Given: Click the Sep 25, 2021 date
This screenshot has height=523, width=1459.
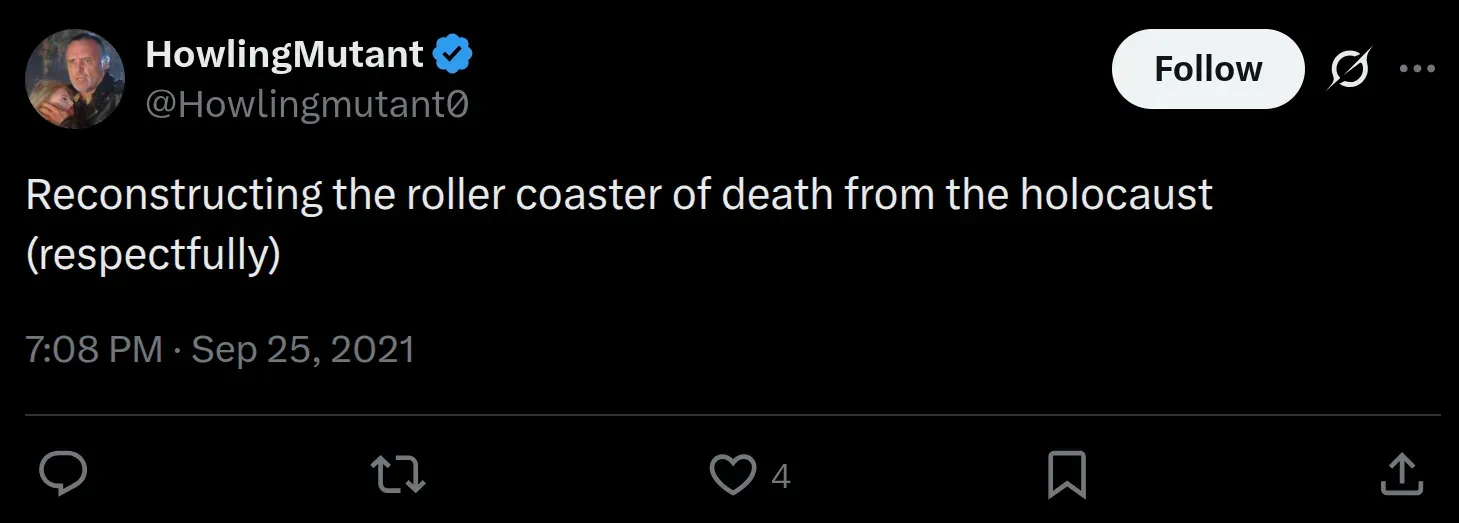Looking at the screenshot, I should click(x=303, y=349).
